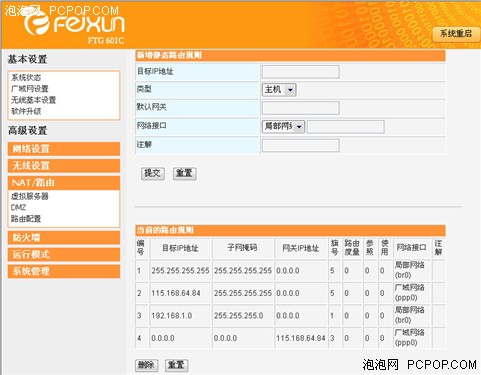Expand the 防火墙 menu
This screenshot has height=375, width=481.
coord(64,238)
